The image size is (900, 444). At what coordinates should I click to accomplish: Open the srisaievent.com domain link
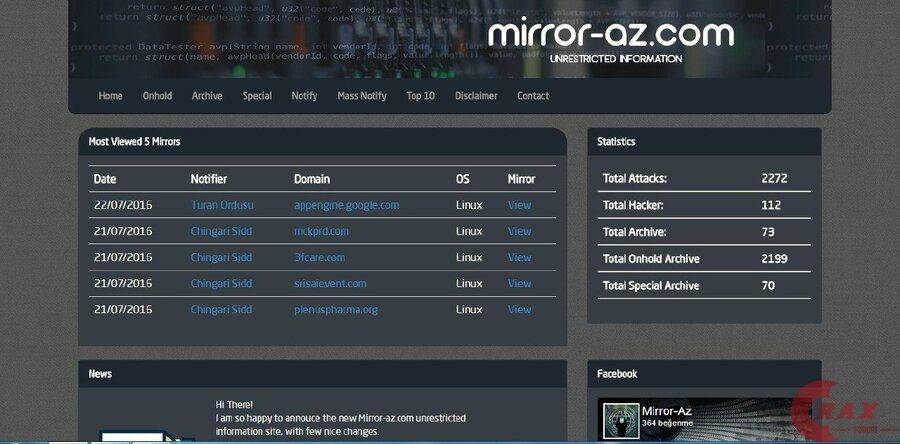(330, 283)
